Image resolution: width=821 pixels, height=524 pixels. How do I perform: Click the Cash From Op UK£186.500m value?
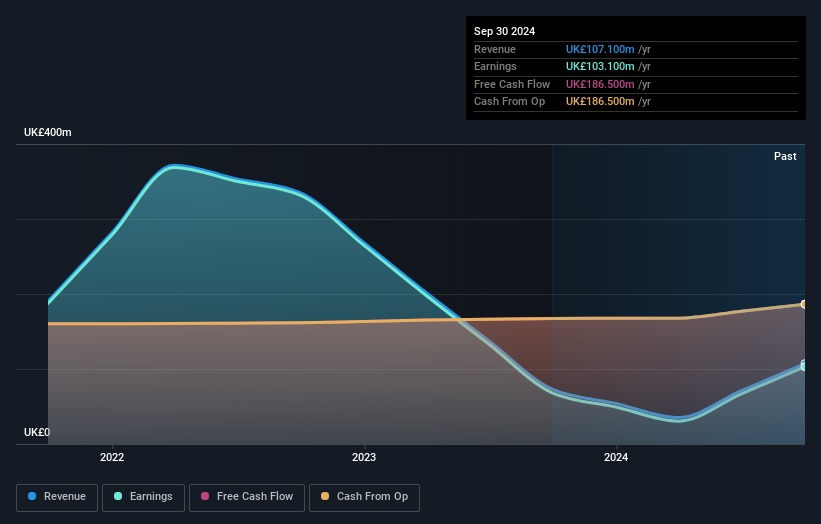tap(600, 102)
